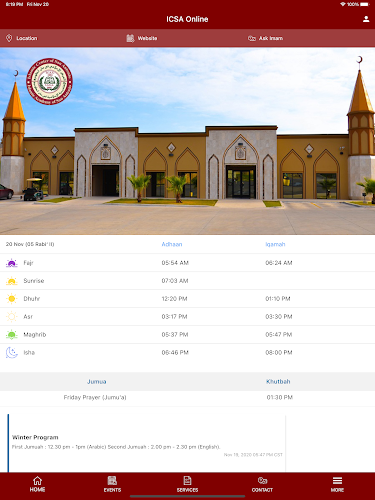Tap the Ask Imam chat icon

(252, 38)
